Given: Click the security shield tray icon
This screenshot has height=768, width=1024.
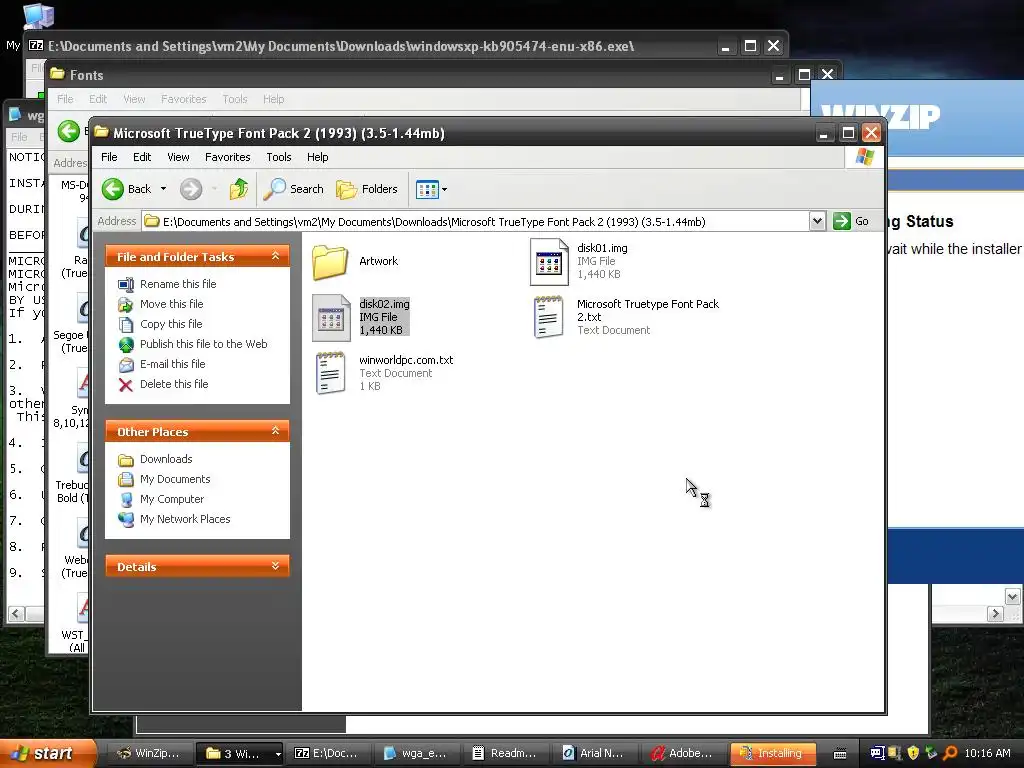Looking at the screenshot, I should 913,753.
